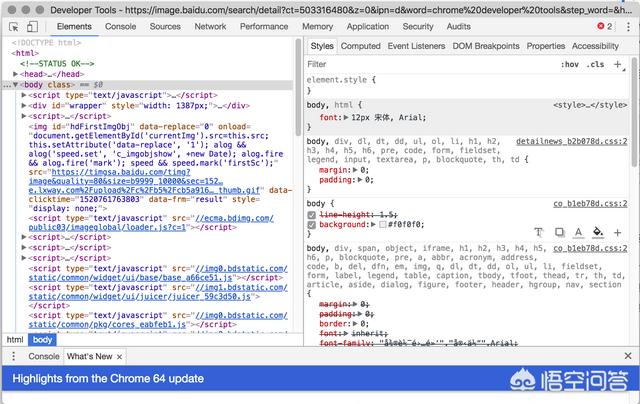Open the Event Listeners sidebar tab
Image resolution: width=640 pixels, height=404 pixels.
click(416, 46)
